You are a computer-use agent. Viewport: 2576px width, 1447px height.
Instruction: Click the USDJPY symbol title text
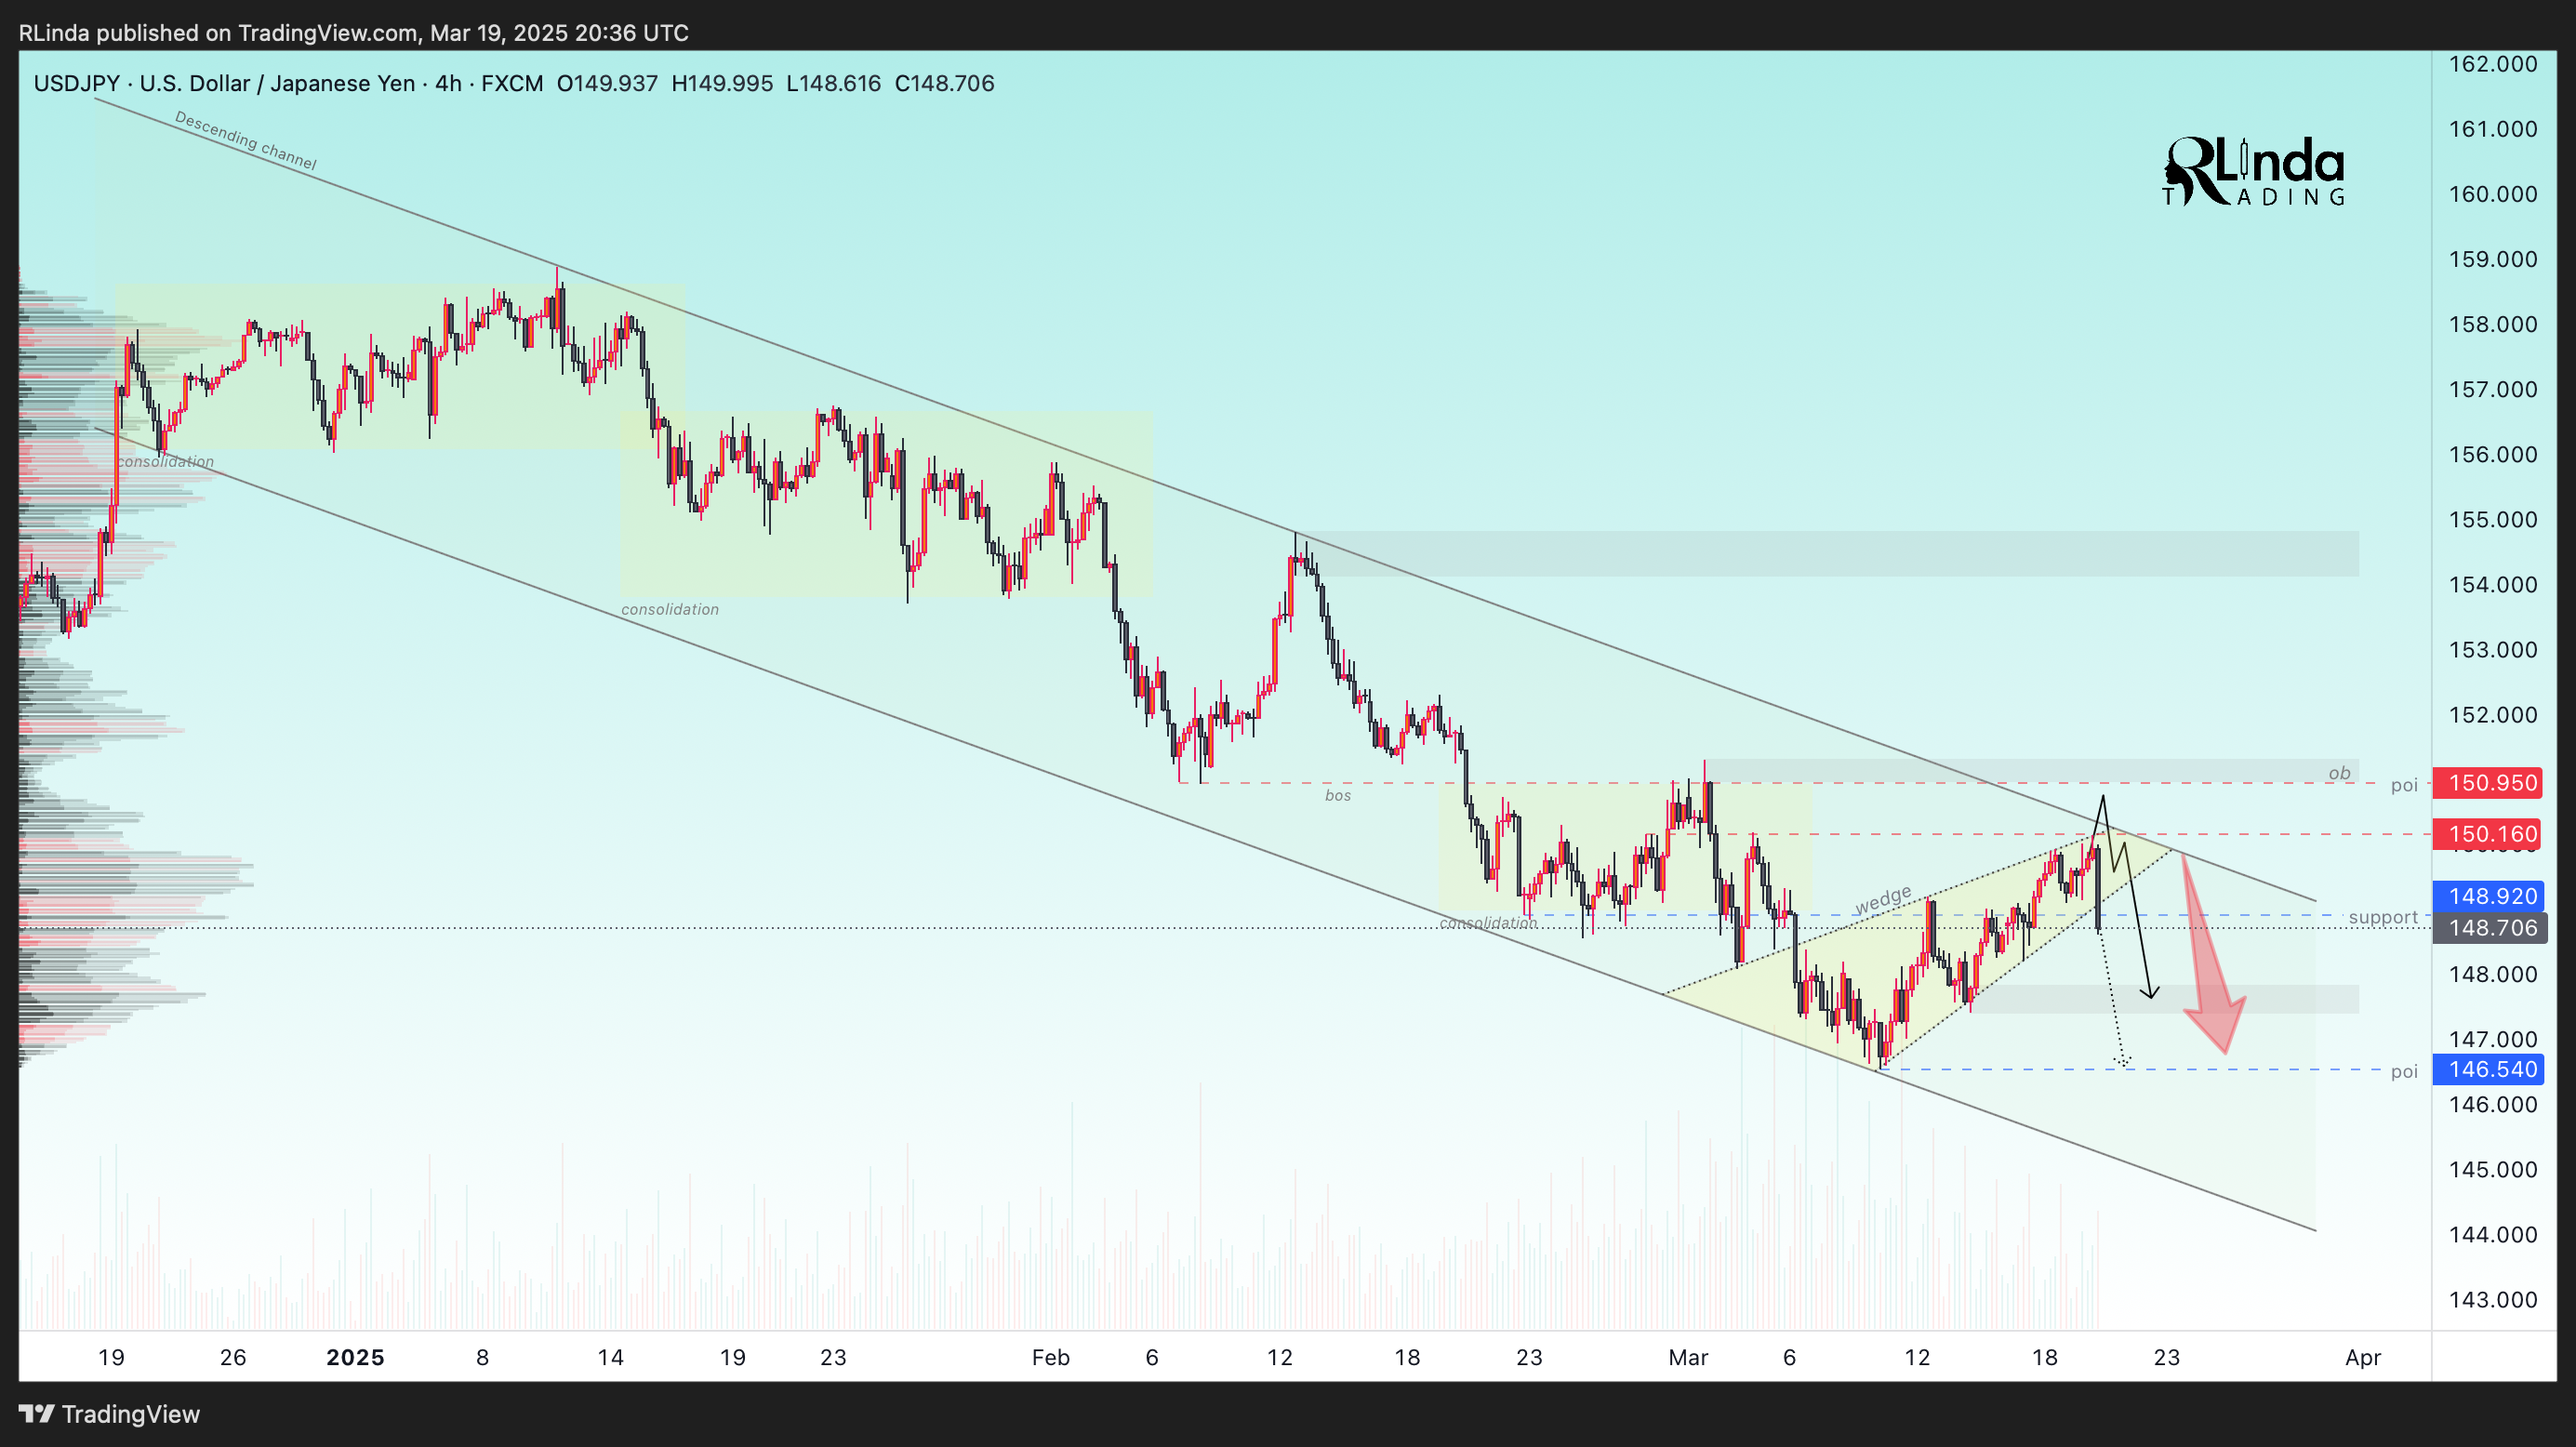(x=77, y=83)
